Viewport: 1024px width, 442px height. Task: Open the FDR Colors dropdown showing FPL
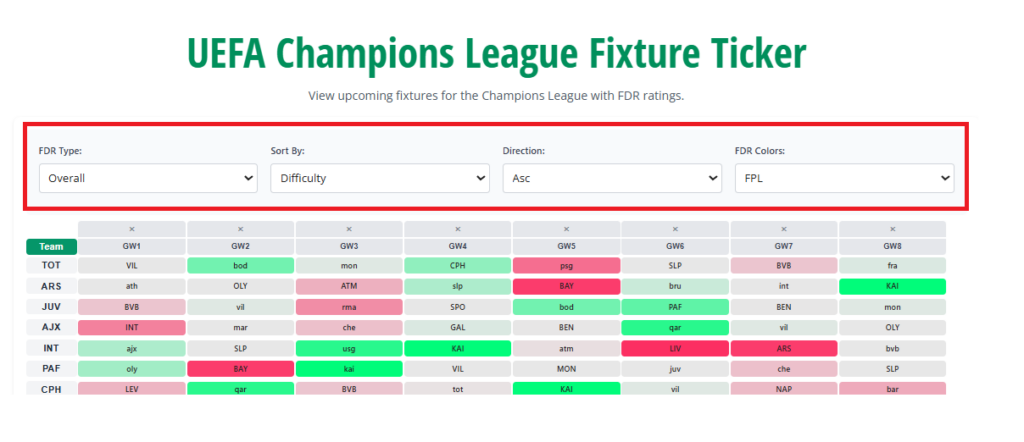(x=844, y=178)
